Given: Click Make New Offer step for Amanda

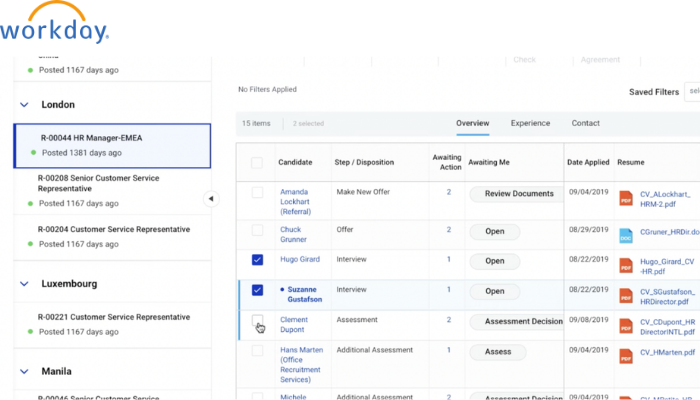Looking at the screenshot, I should pyautogui.click(x=363, y=192).
